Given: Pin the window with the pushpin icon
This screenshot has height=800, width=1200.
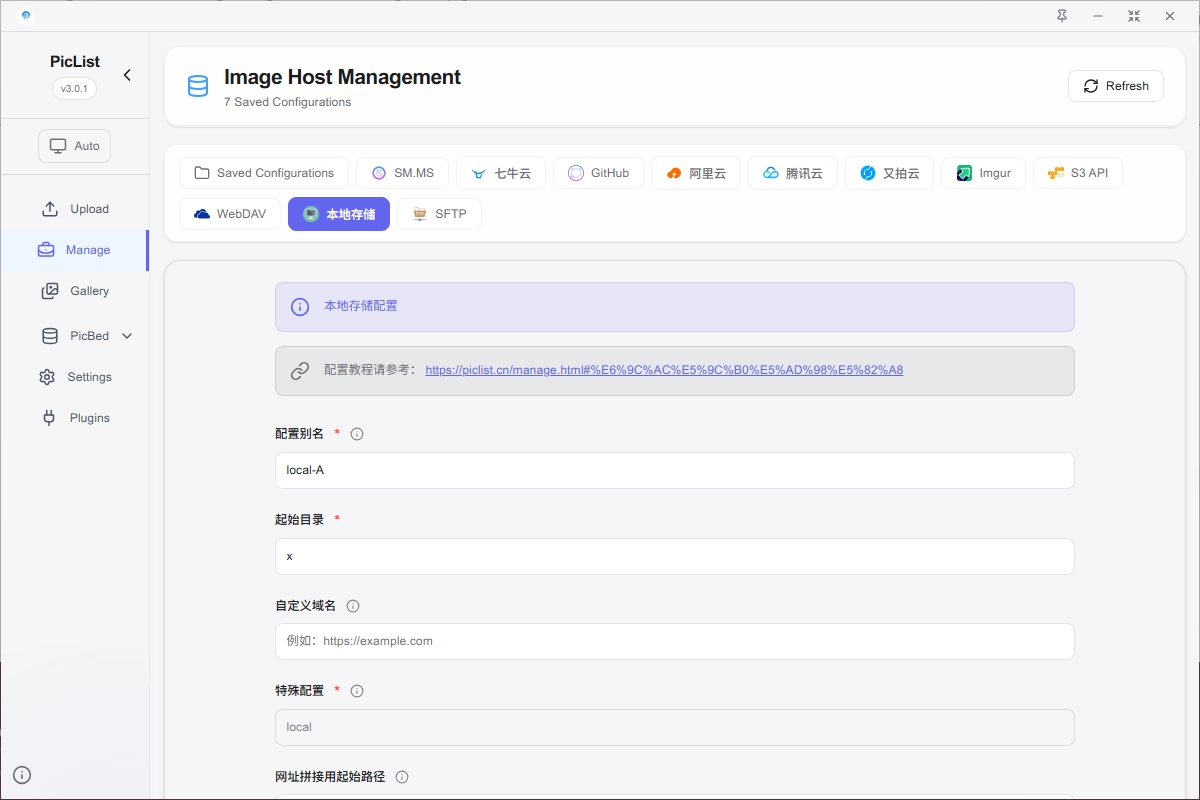Looking at the screenshot, I should point(1062,16).
